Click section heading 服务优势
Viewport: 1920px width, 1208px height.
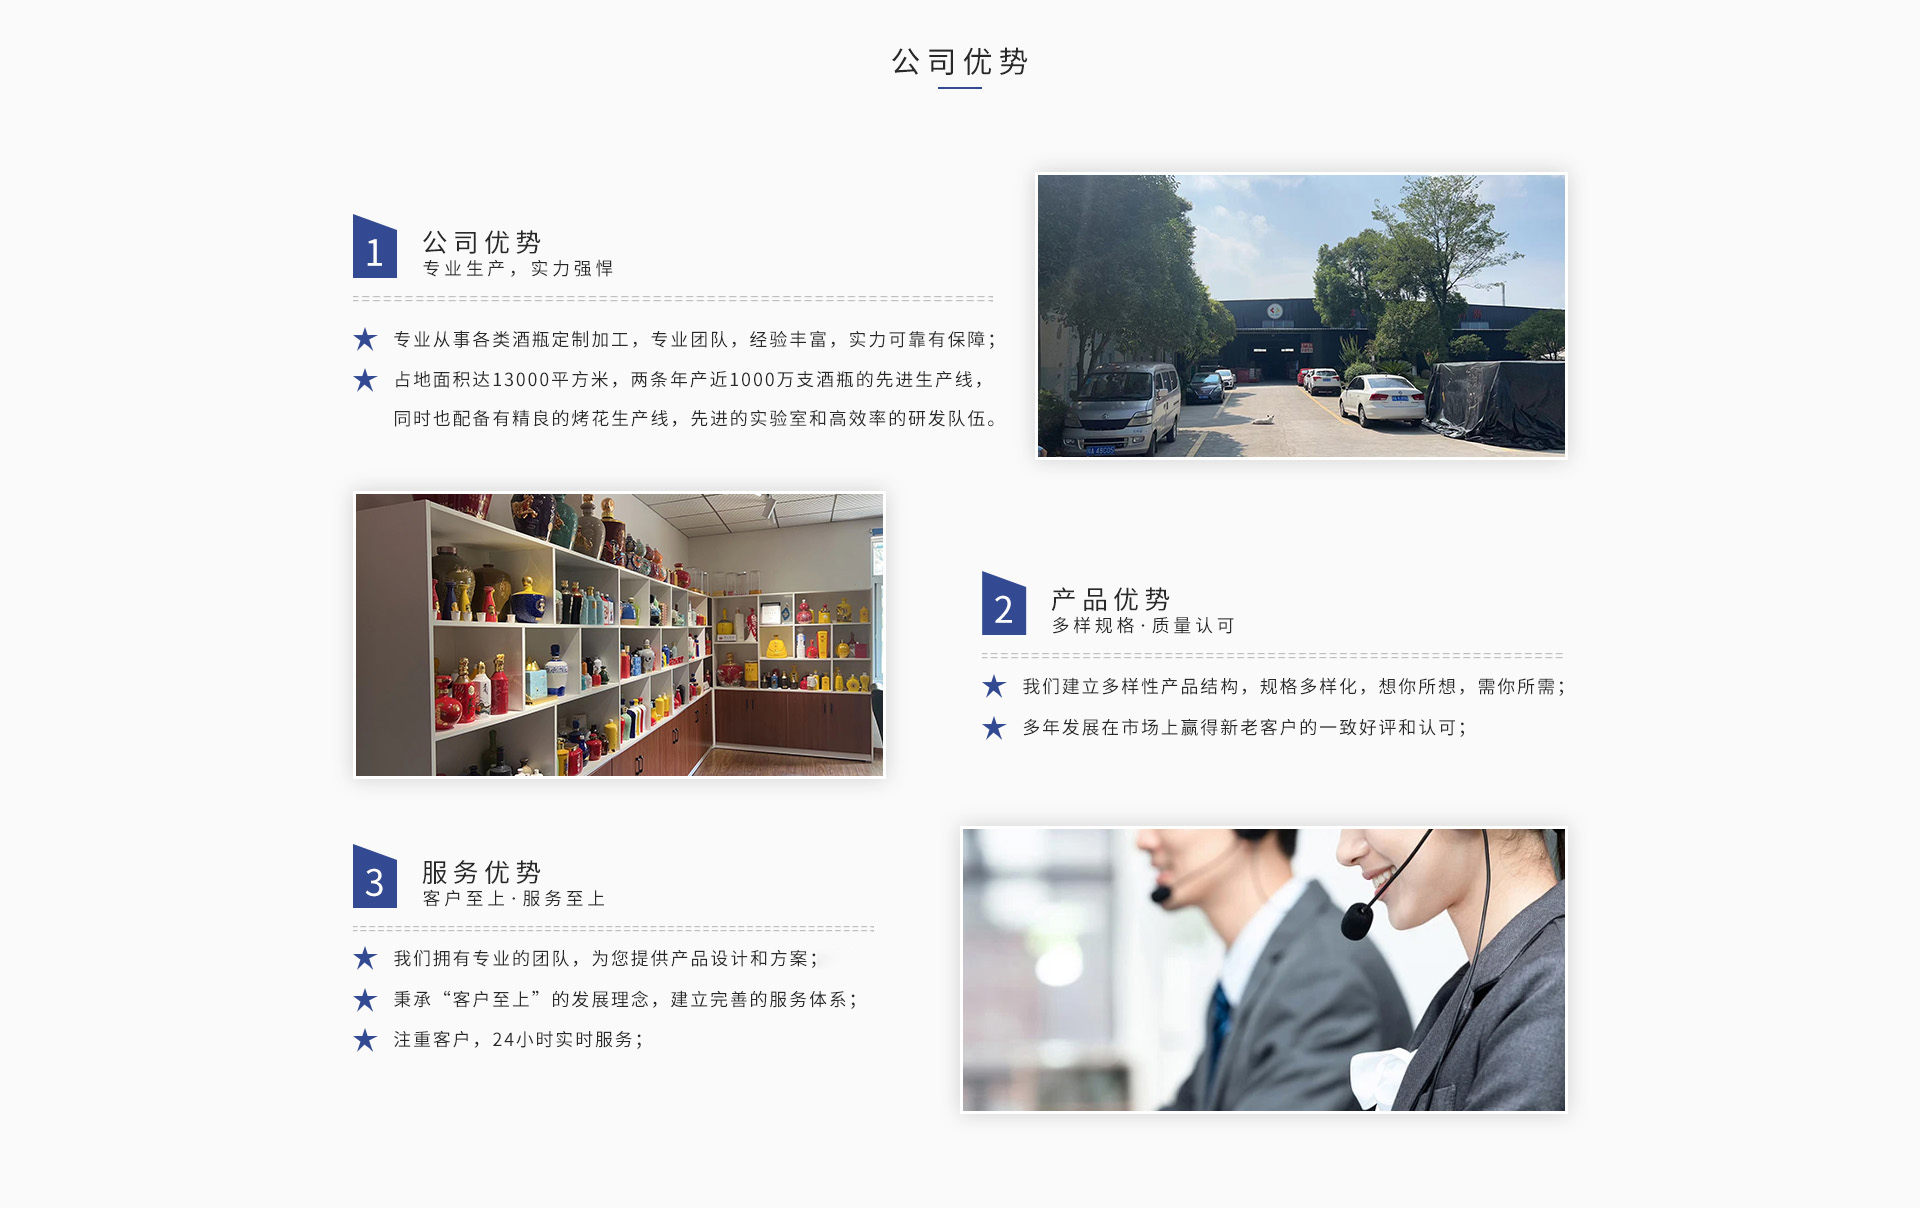[482, 872]
